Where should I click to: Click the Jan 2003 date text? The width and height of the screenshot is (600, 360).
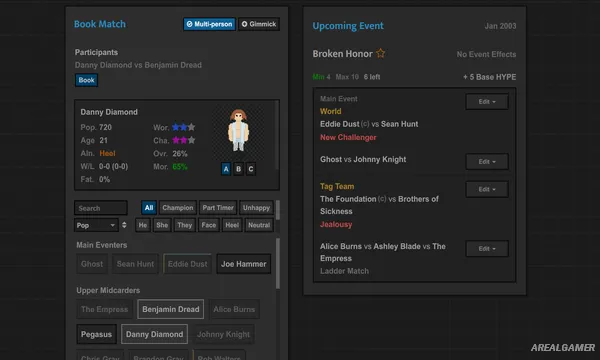(500, 26)
